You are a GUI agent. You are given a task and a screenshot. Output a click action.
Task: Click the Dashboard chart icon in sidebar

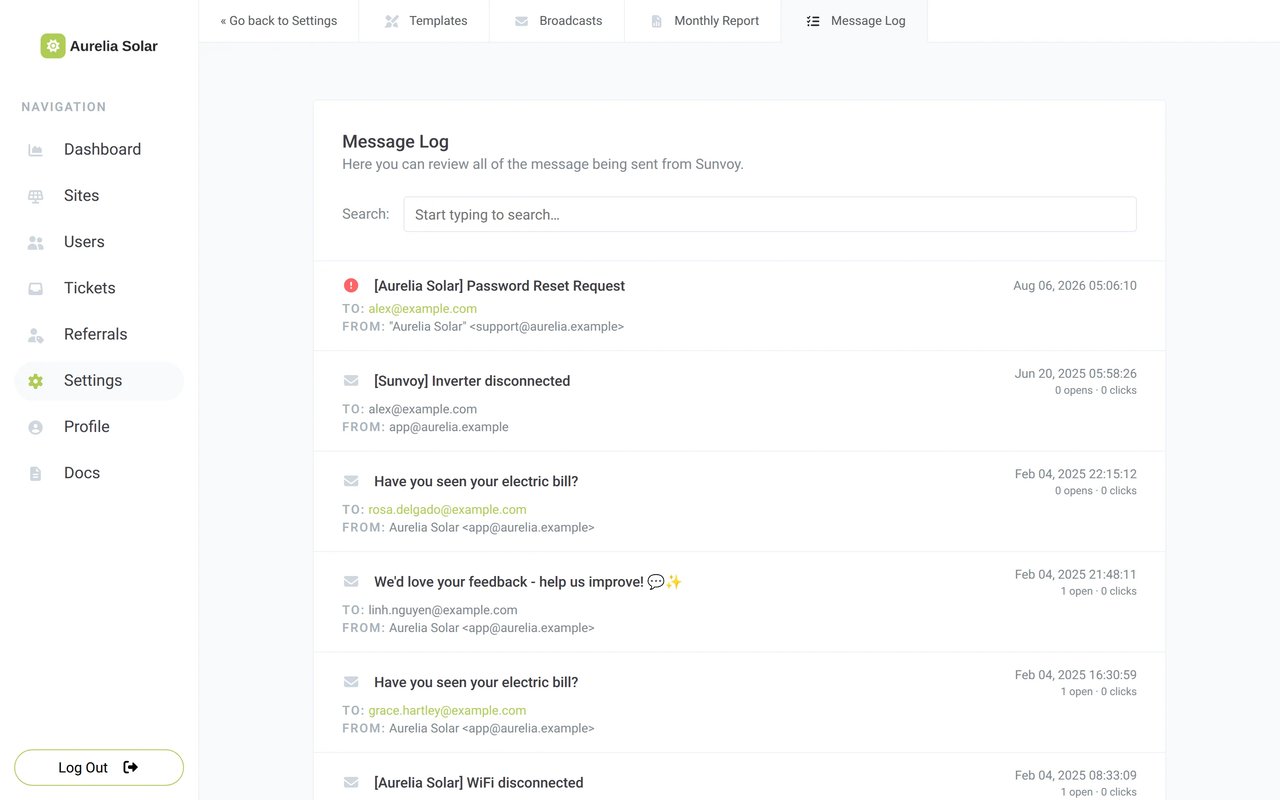(36, 150)
